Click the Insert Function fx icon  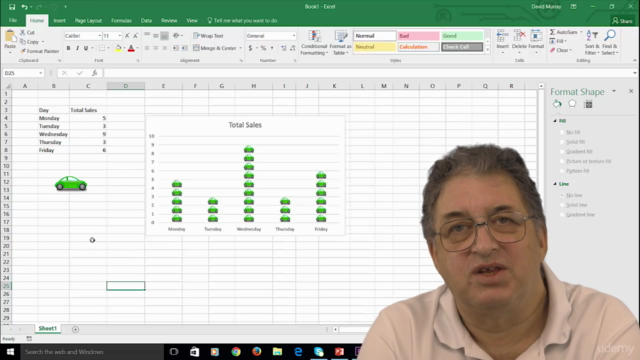click(x=94, y=73)
